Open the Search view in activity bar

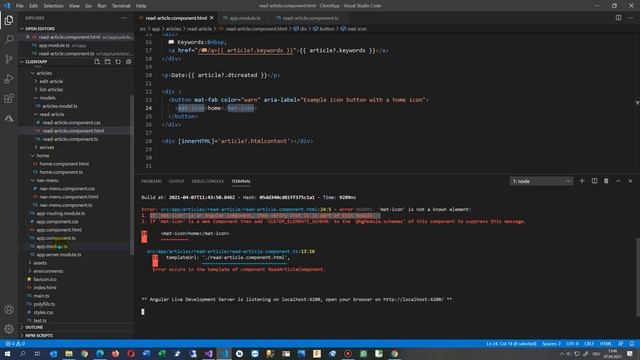point(9,40)
